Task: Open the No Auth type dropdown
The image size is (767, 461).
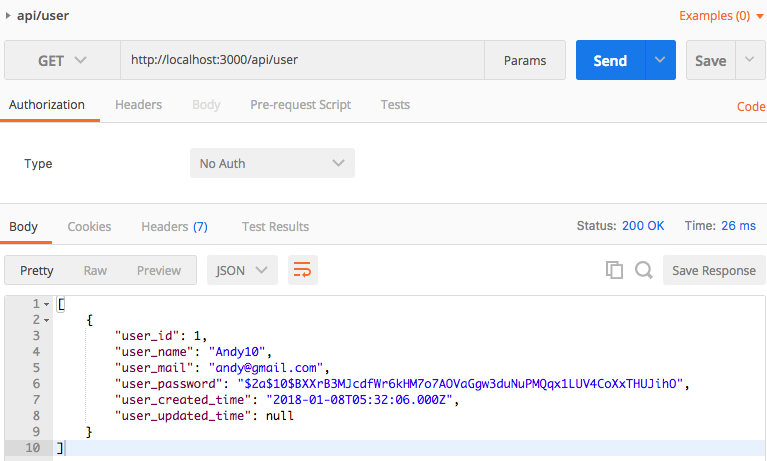Action: pyautogui.click(x=272, y=163)
